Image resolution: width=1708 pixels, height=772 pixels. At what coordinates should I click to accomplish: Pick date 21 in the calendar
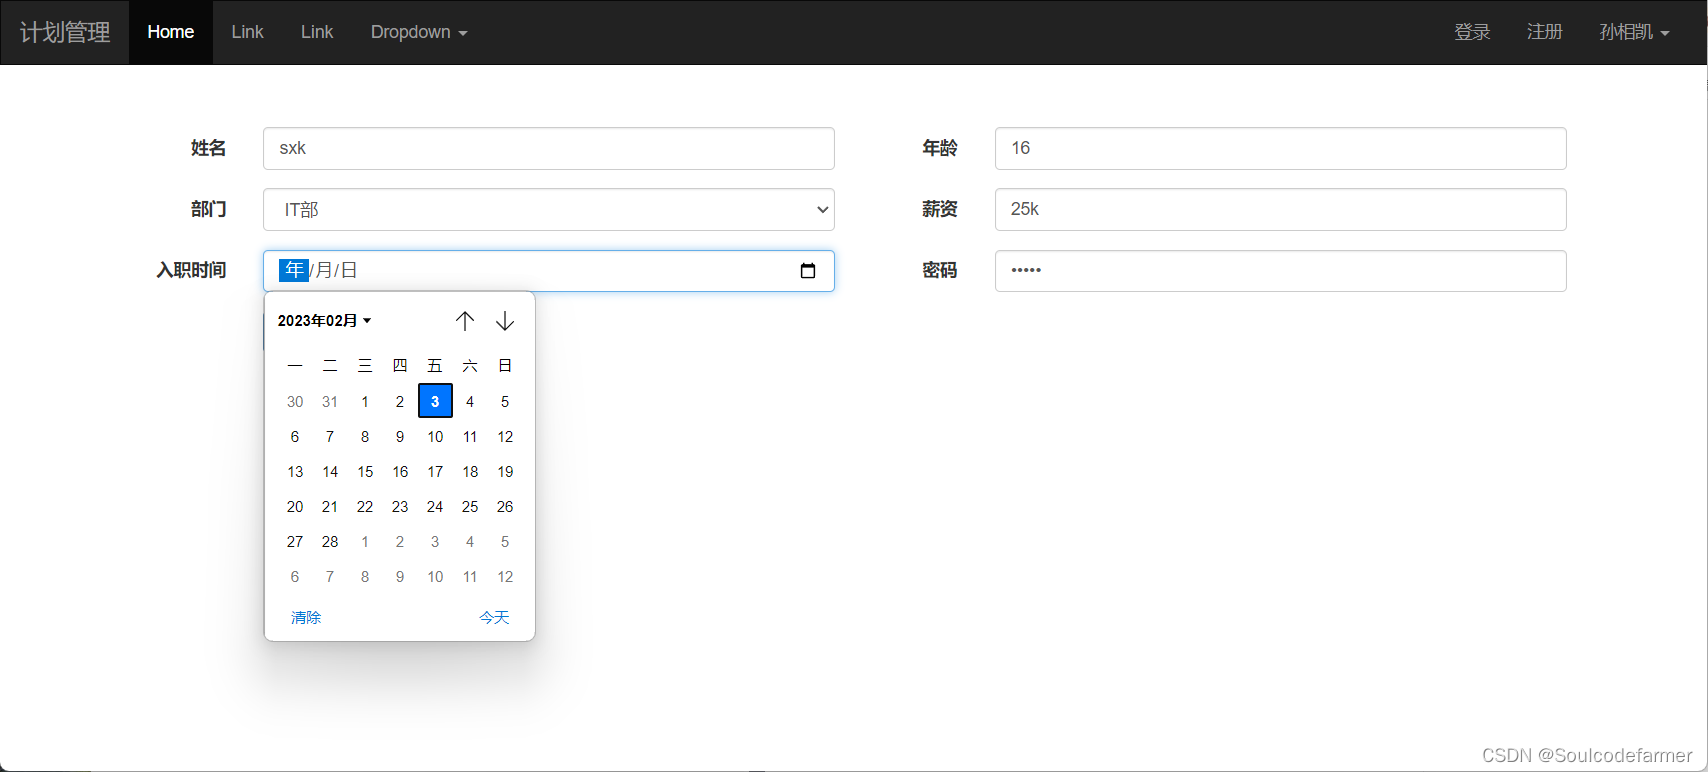(x=330, y=507)
